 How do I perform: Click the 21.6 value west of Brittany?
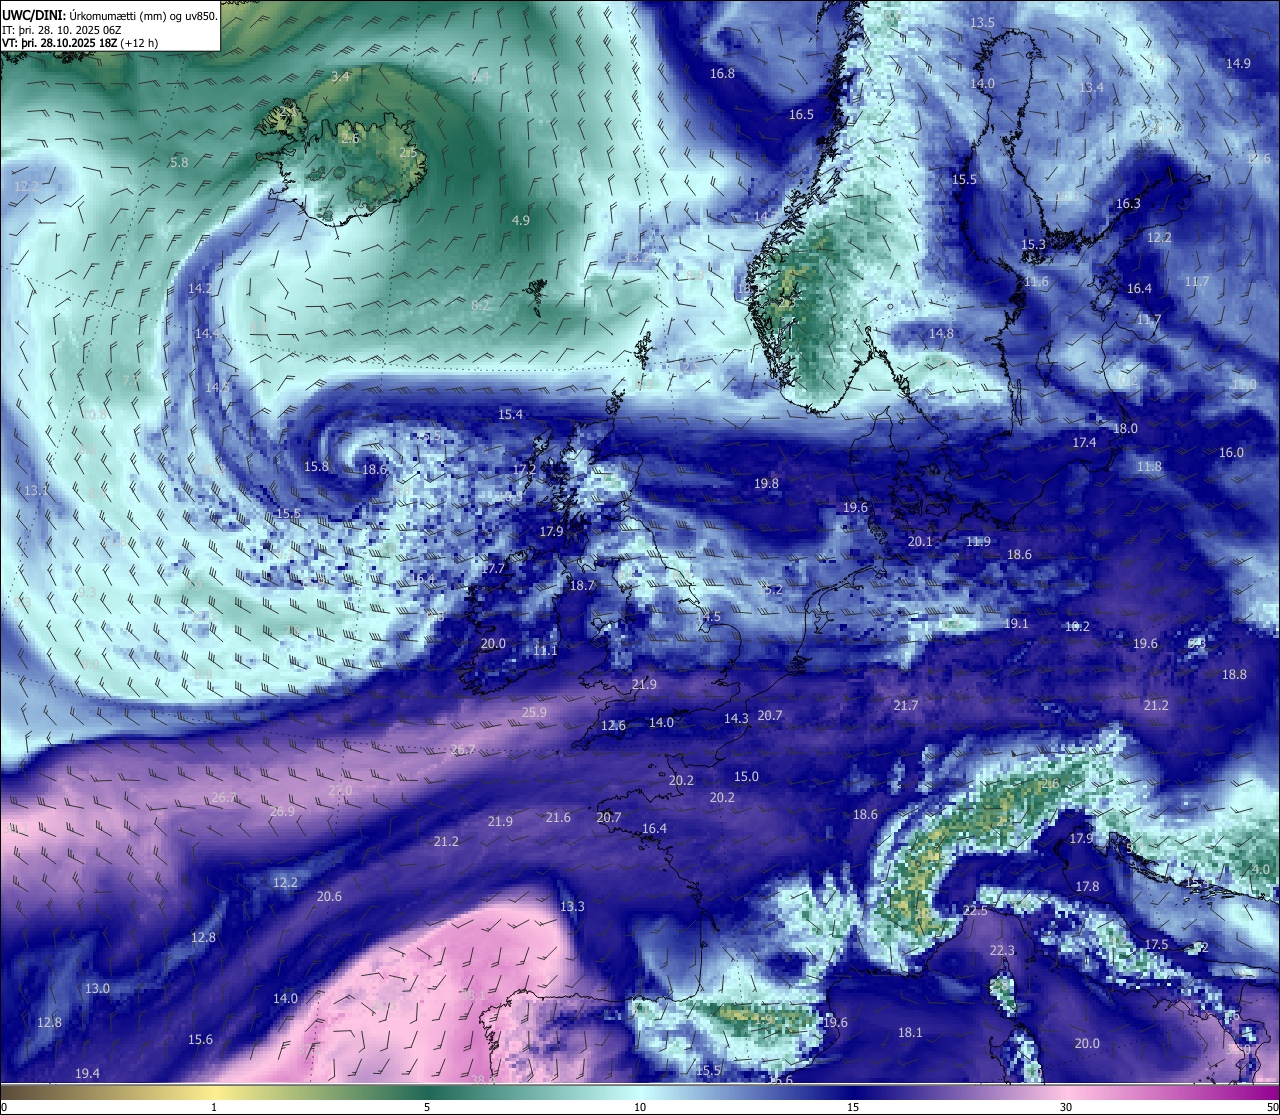point(558,818)
